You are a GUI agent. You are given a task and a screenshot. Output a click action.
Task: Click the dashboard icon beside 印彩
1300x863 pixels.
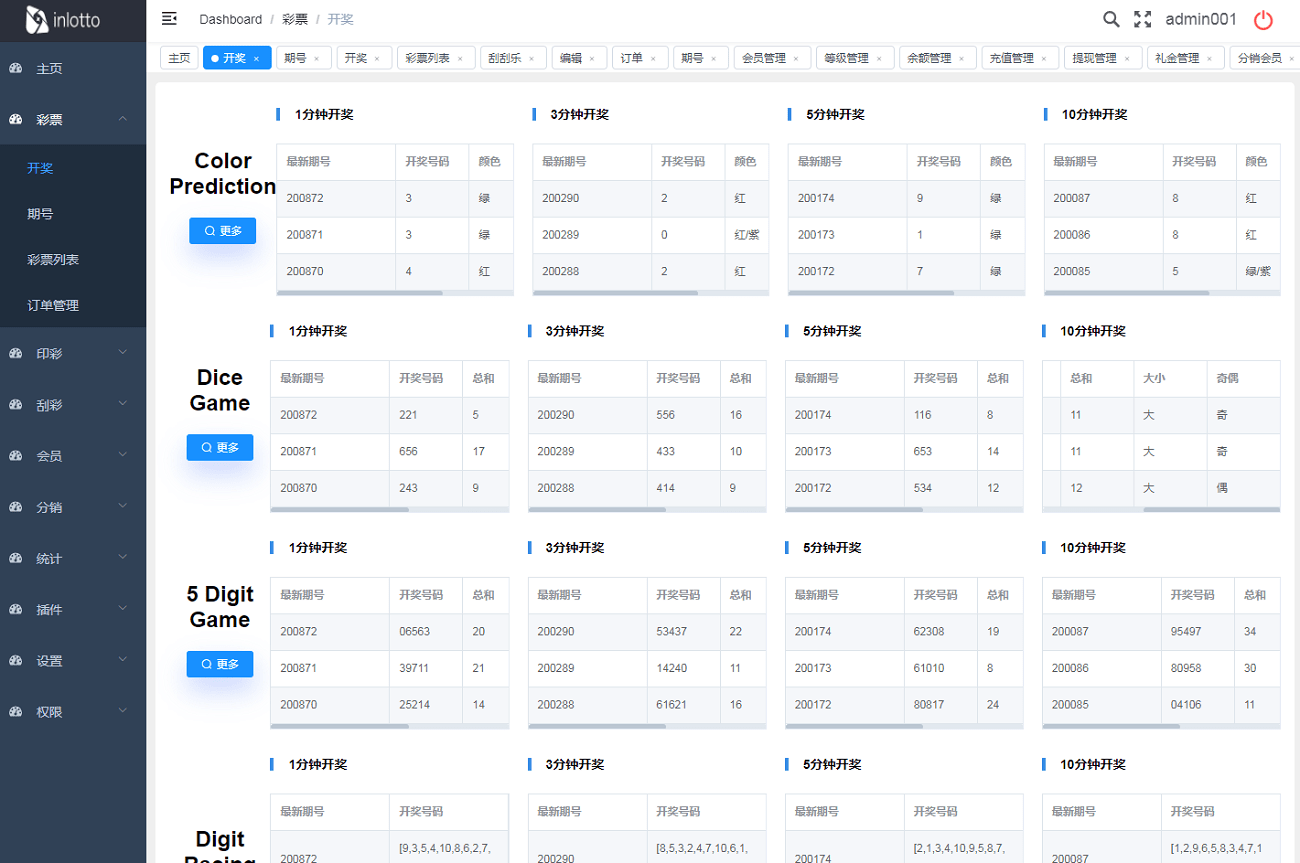pos(16,353)
